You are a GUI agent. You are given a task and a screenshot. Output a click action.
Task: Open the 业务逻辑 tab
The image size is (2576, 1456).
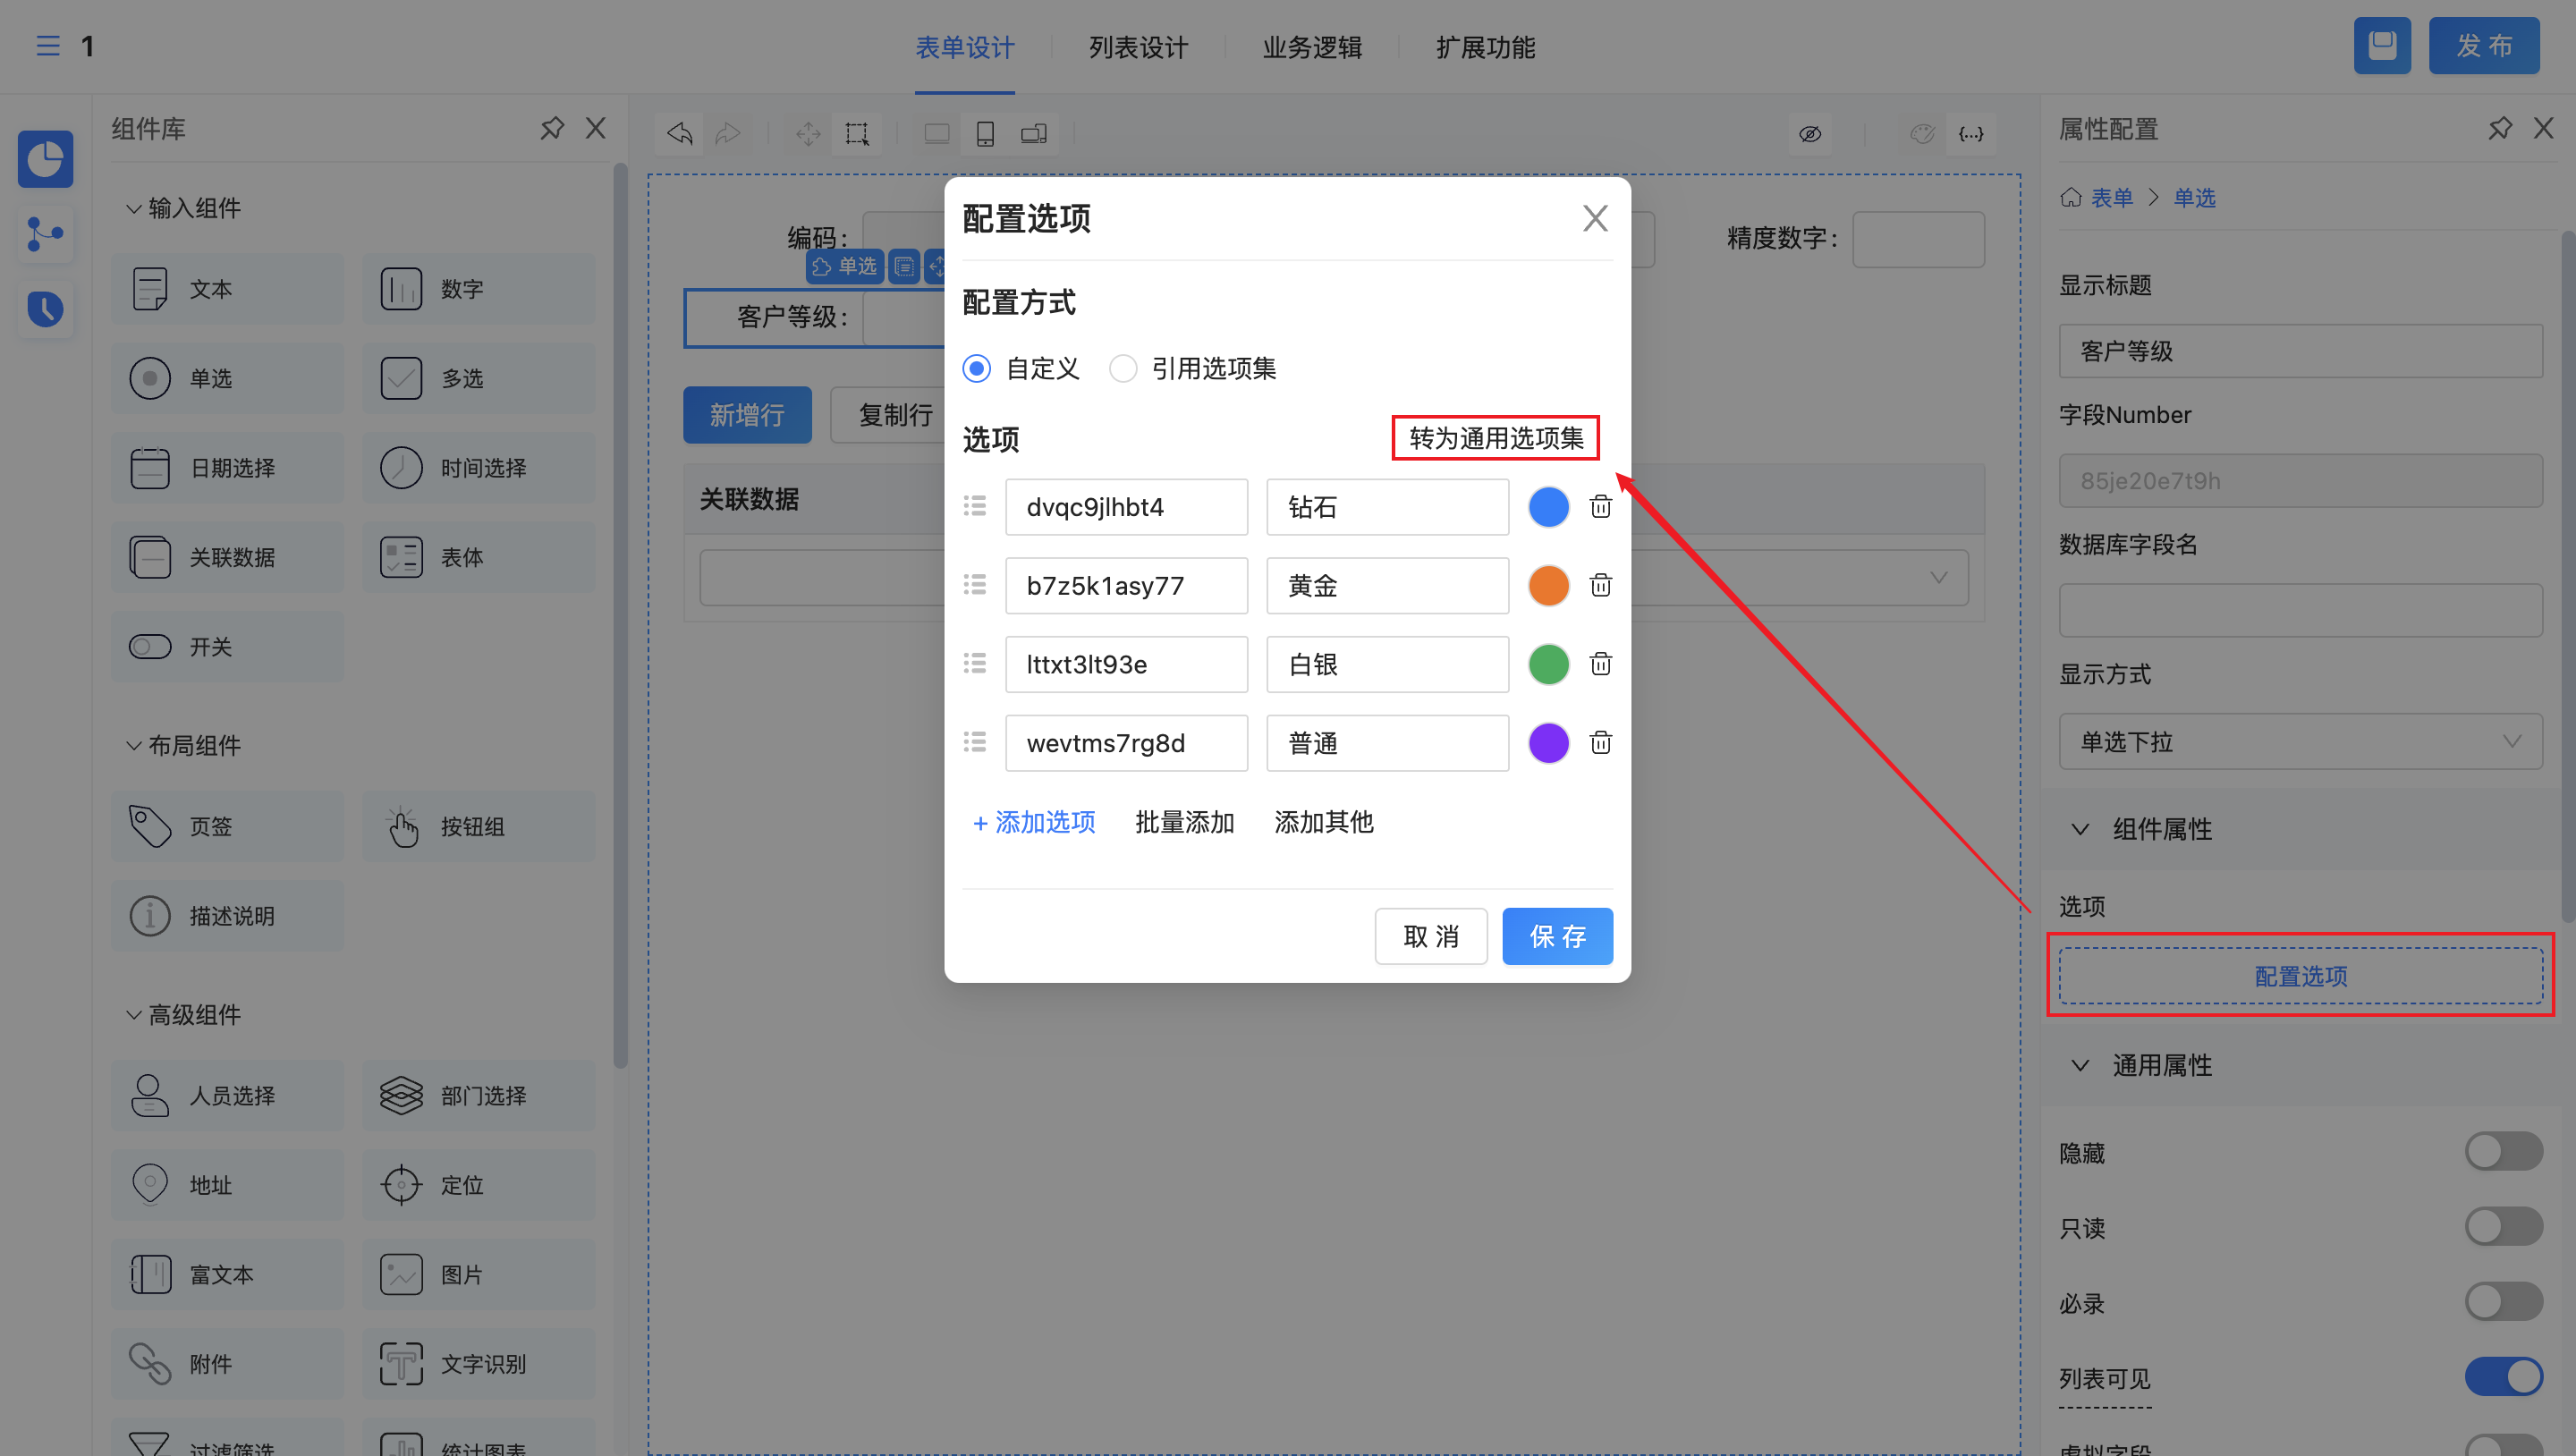pyautogui.click(x=1311, y=47)
